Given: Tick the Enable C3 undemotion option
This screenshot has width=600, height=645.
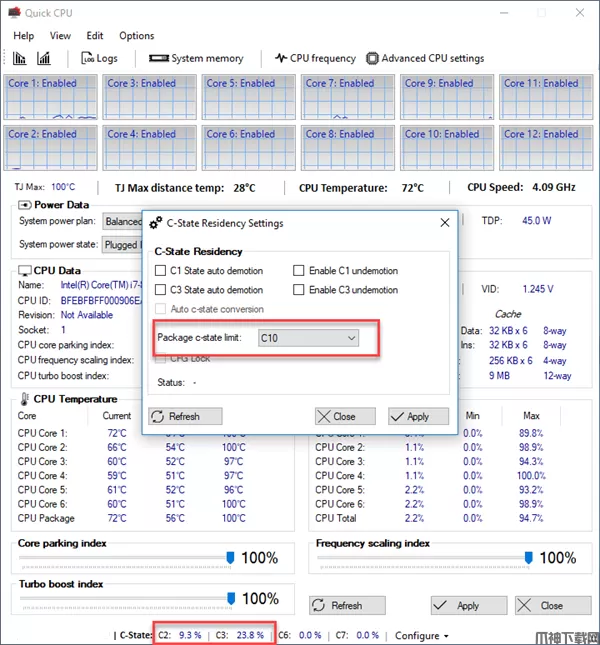Looking at the screenshot, I should pyautogui.click(x=299, y=290).
